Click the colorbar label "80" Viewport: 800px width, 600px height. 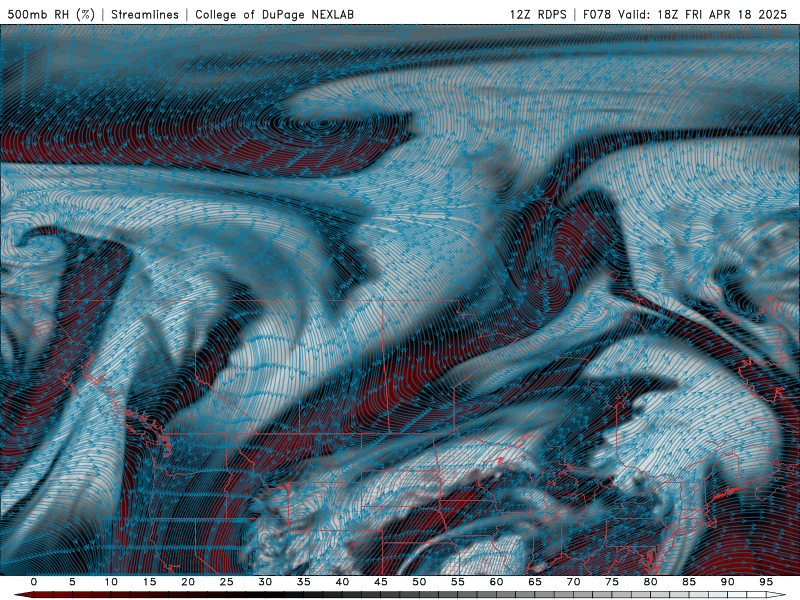point(651,582)
